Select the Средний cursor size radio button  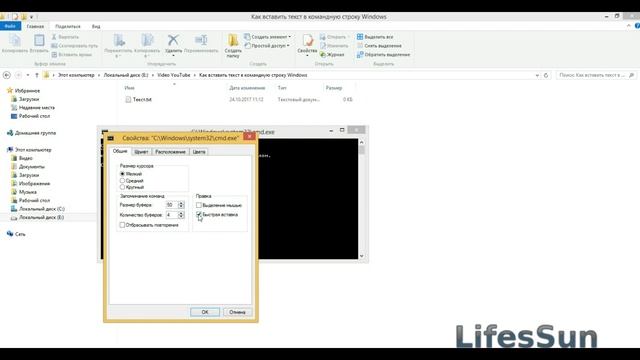(122, 180)
